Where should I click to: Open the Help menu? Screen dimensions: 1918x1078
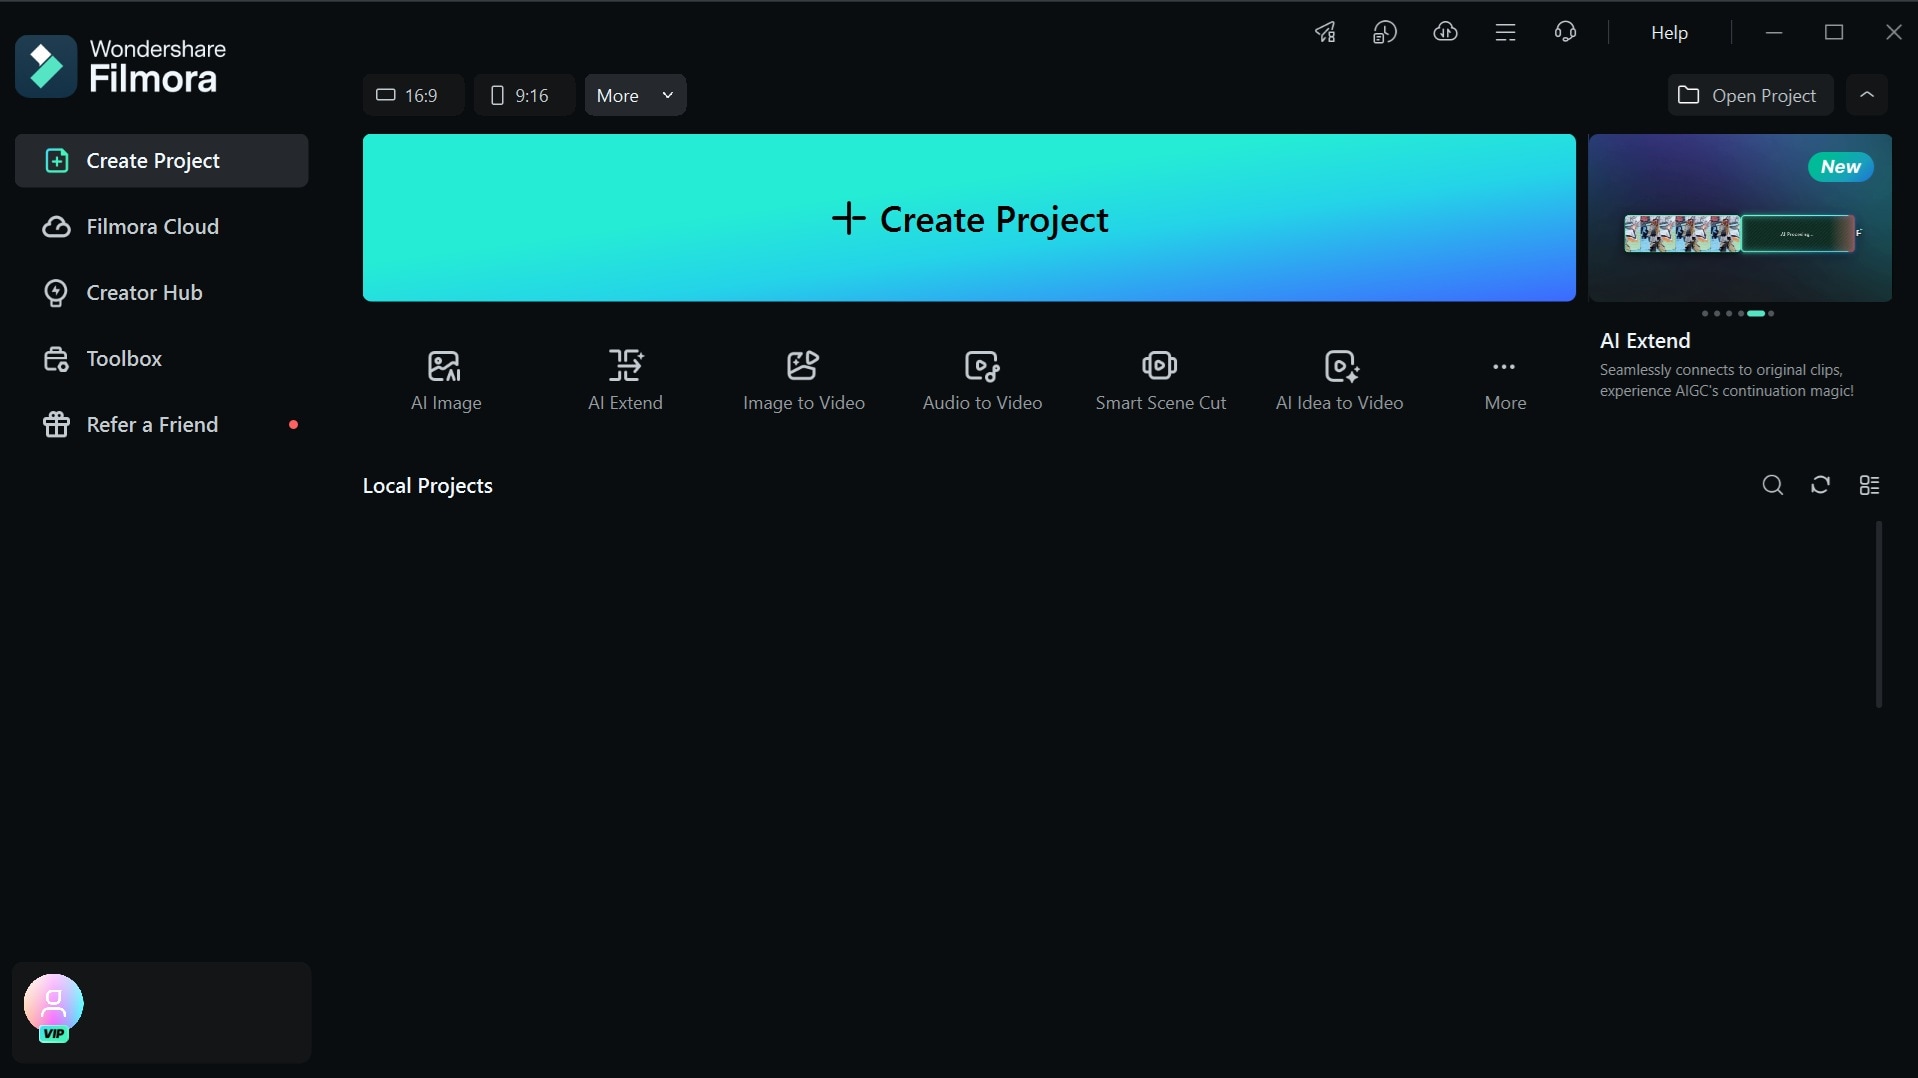pyautogui.click(x=1669, y=32)
